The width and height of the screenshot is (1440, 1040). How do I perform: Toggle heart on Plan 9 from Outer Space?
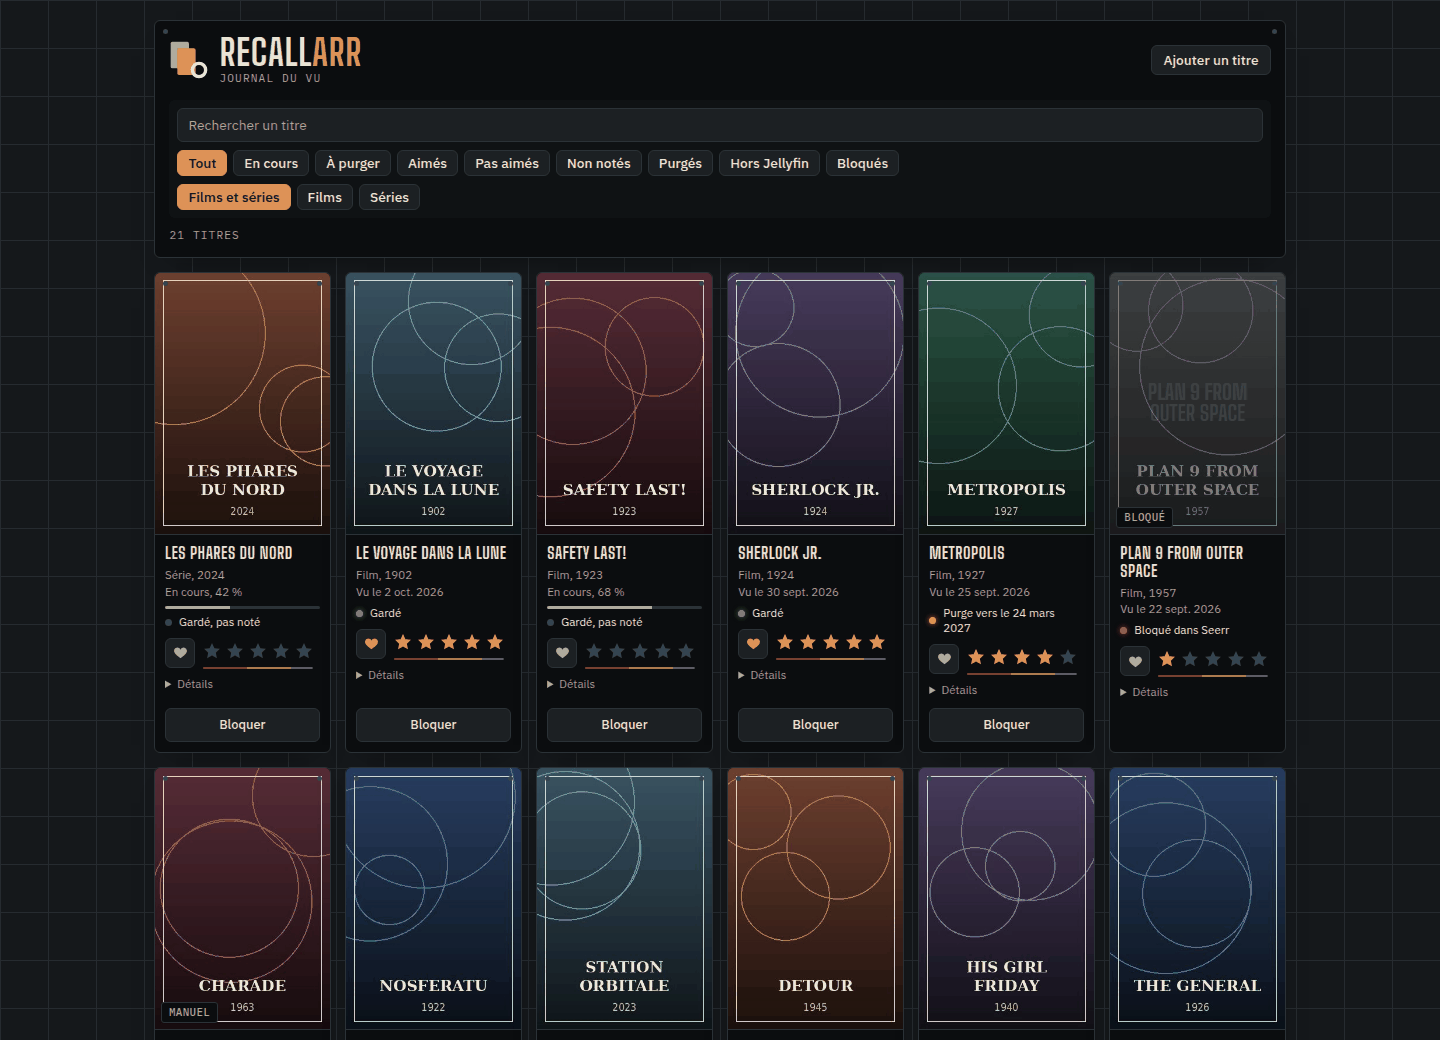[1135, 661]
